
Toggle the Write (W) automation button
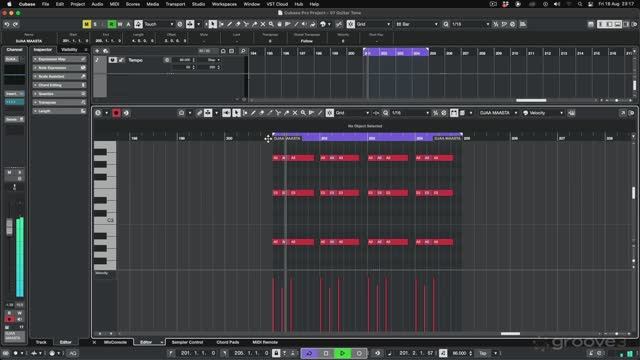tap(120, 24)
